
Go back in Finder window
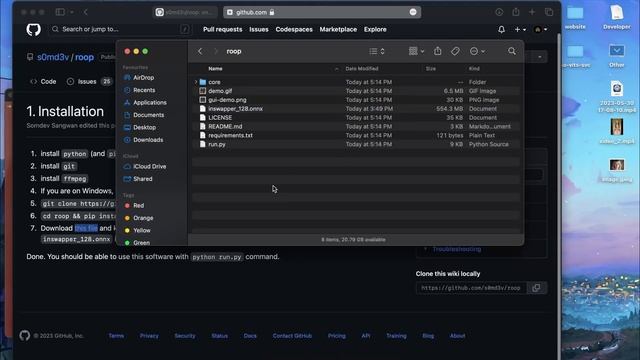point(200,51)
